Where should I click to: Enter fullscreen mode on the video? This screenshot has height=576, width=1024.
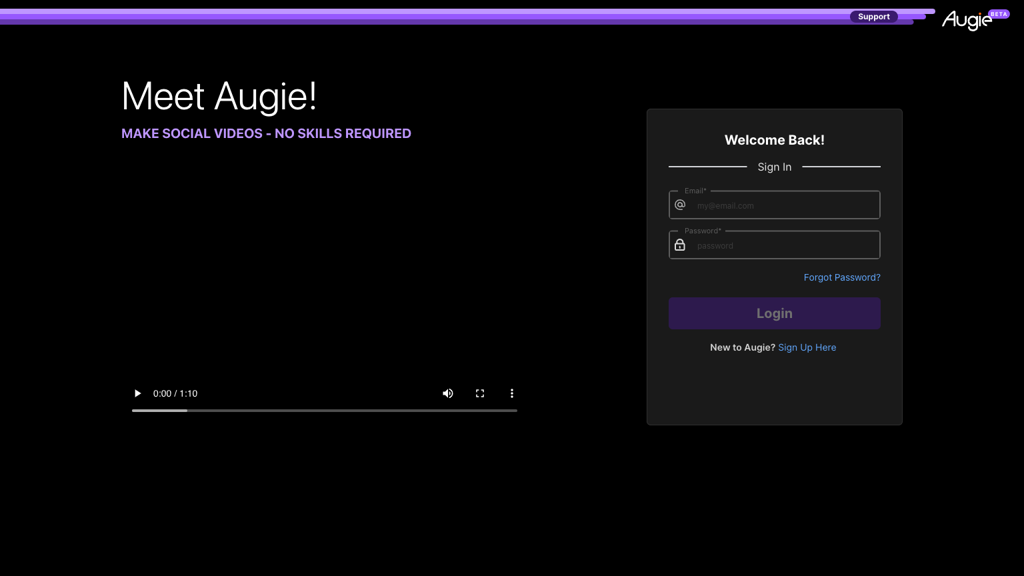point(479,393)
